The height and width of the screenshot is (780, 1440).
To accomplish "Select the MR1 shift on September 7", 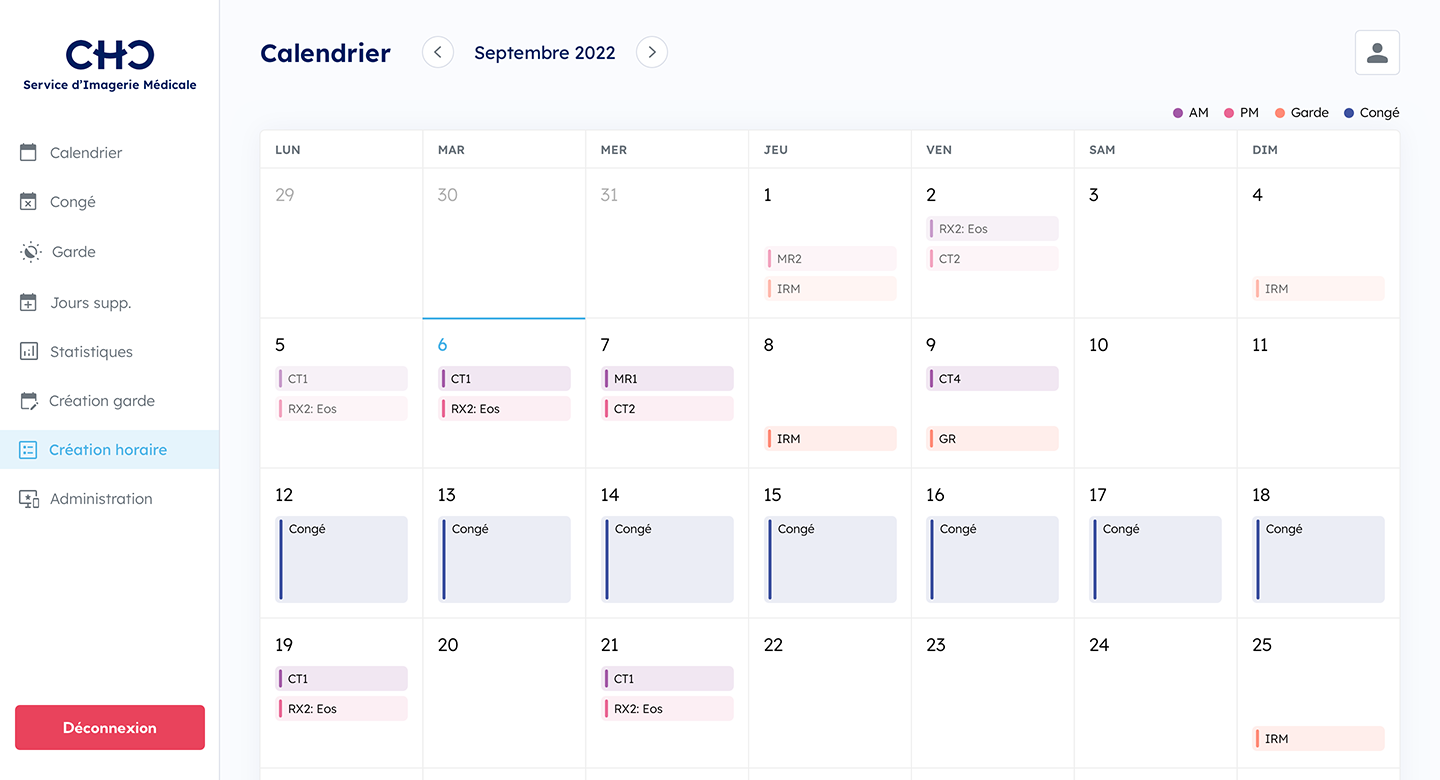I will pos(667,379).
